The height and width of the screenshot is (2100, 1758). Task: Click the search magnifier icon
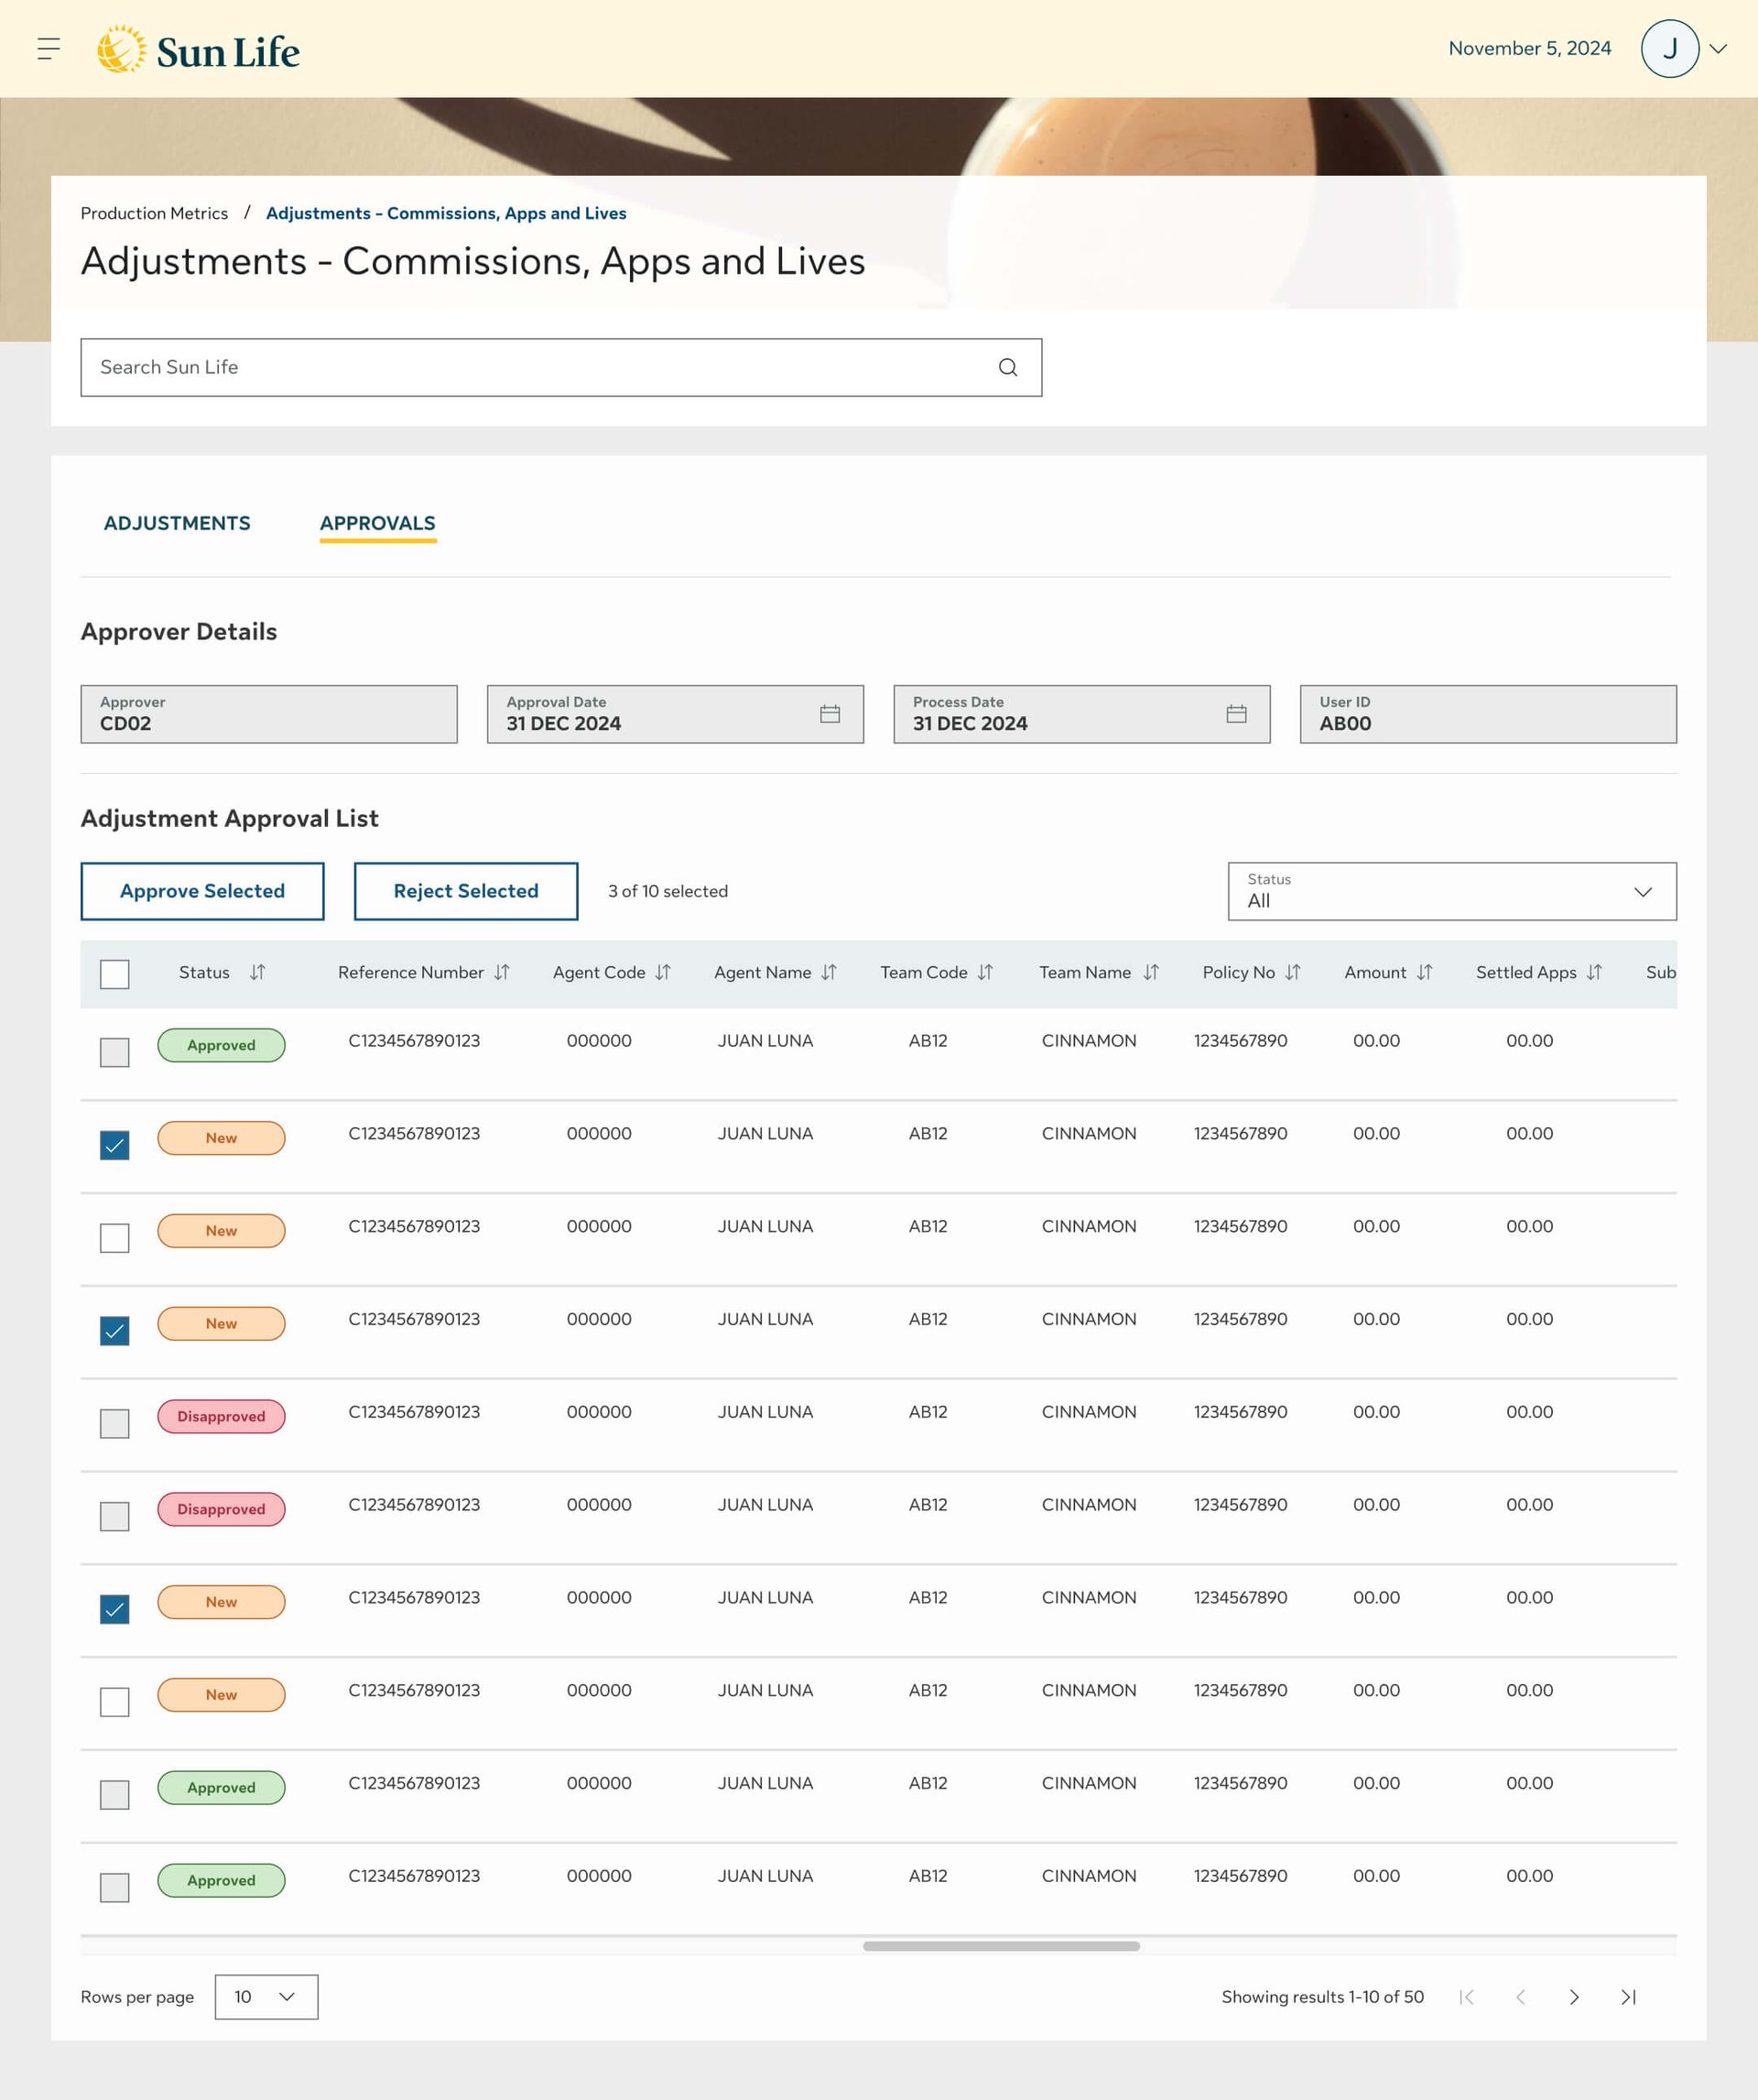pos(1007,367)
